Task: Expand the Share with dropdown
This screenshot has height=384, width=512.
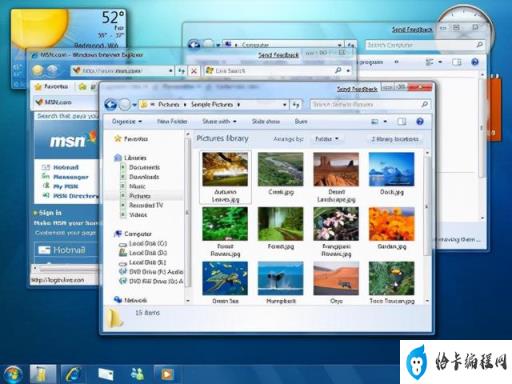Action: 219,121
